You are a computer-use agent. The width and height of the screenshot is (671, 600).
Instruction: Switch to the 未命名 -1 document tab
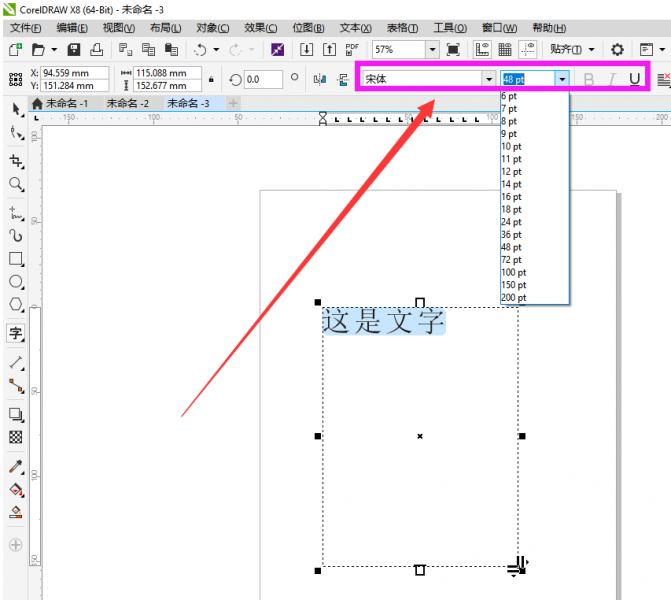click(66, 103)
